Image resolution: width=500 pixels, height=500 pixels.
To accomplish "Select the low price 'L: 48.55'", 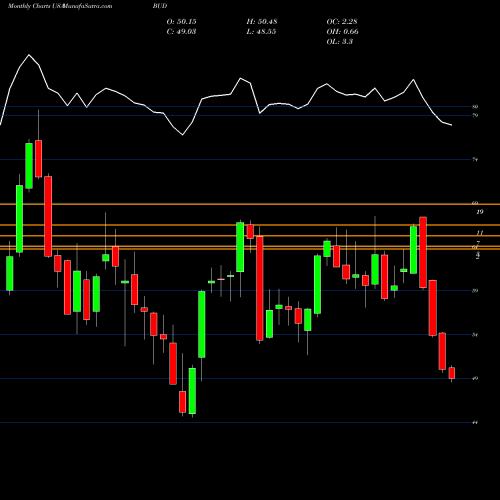I will [x=261, y=31].
